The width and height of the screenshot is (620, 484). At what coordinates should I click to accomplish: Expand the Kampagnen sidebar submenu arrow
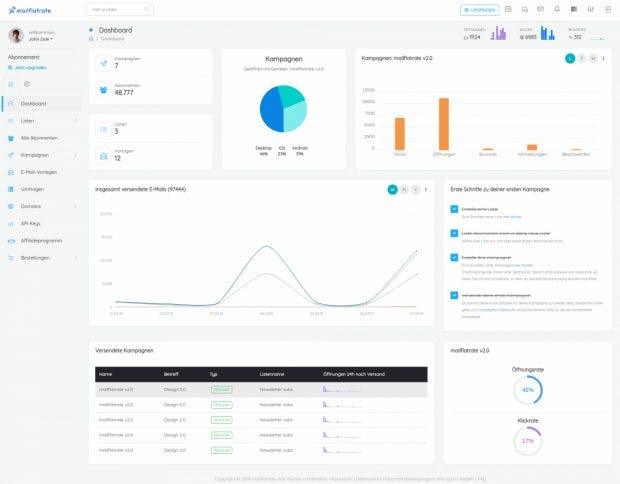76,155
